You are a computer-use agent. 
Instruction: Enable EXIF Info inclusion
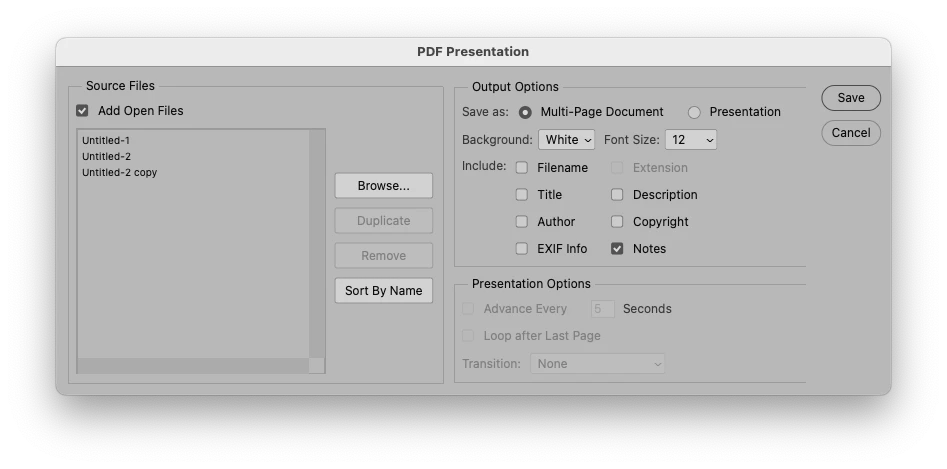[522, 249]
